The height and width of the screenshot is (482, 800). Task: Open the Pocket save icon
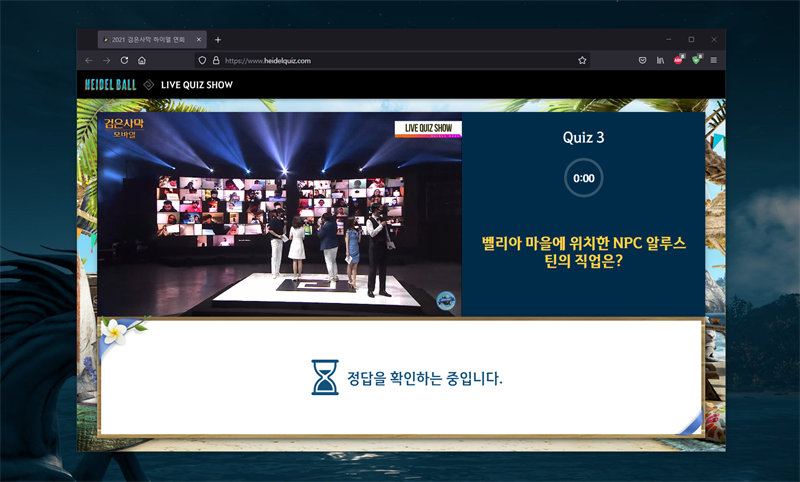click(642, 60)
